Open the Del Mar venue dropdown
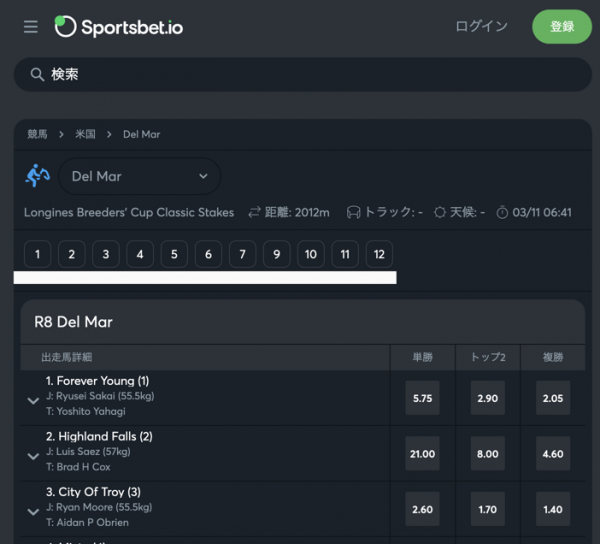600x544 pixels. [x=139, y=176]
